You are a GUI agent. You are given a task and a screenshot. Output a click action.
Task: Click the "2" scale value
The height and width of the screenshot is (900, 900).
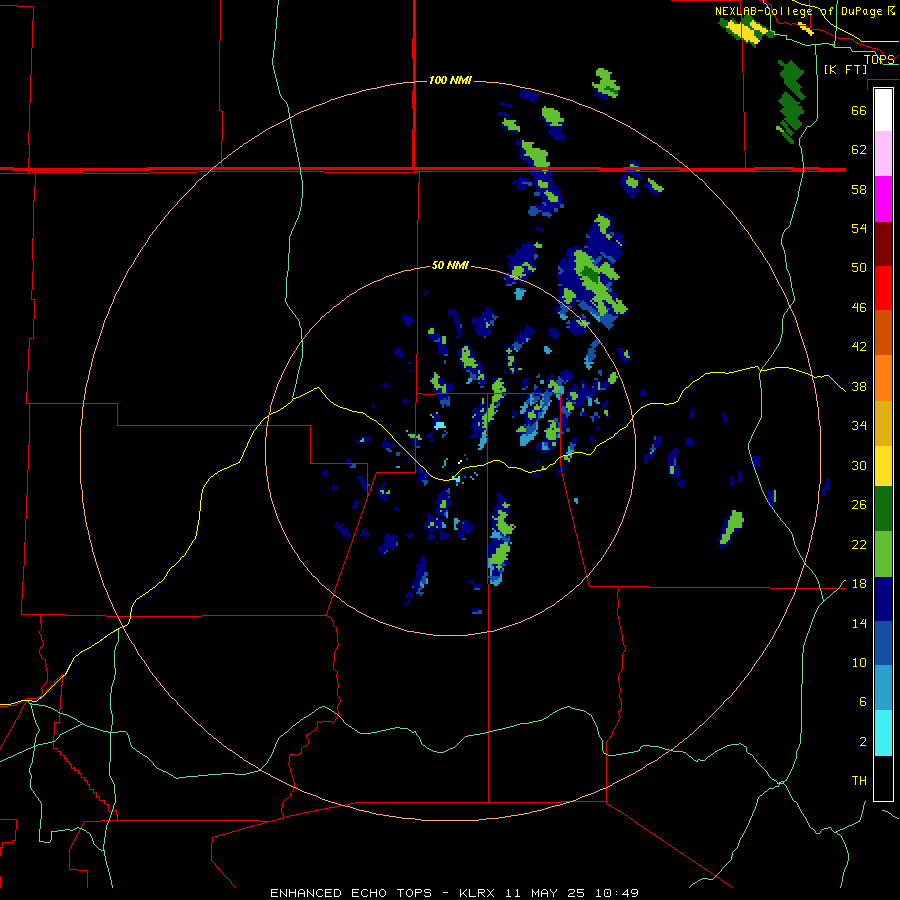[x=863, y=742]
